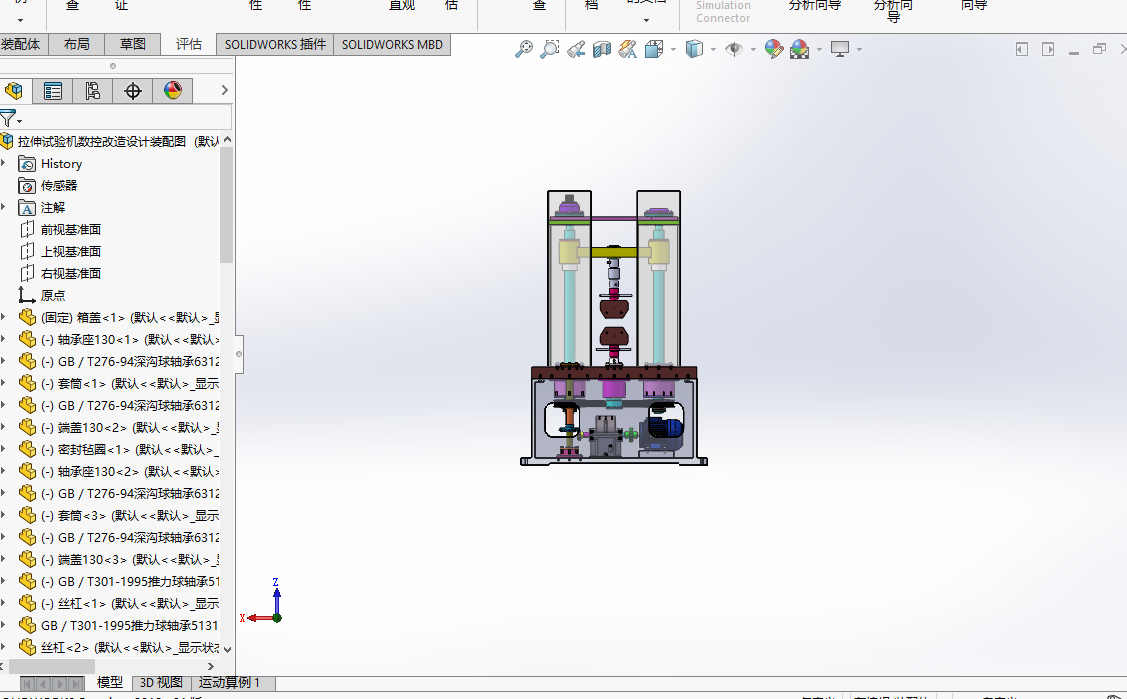Expand the (固定) 箱盖<1> component
The height and width of the screenshot is (699, 1127).
(4, 318)
